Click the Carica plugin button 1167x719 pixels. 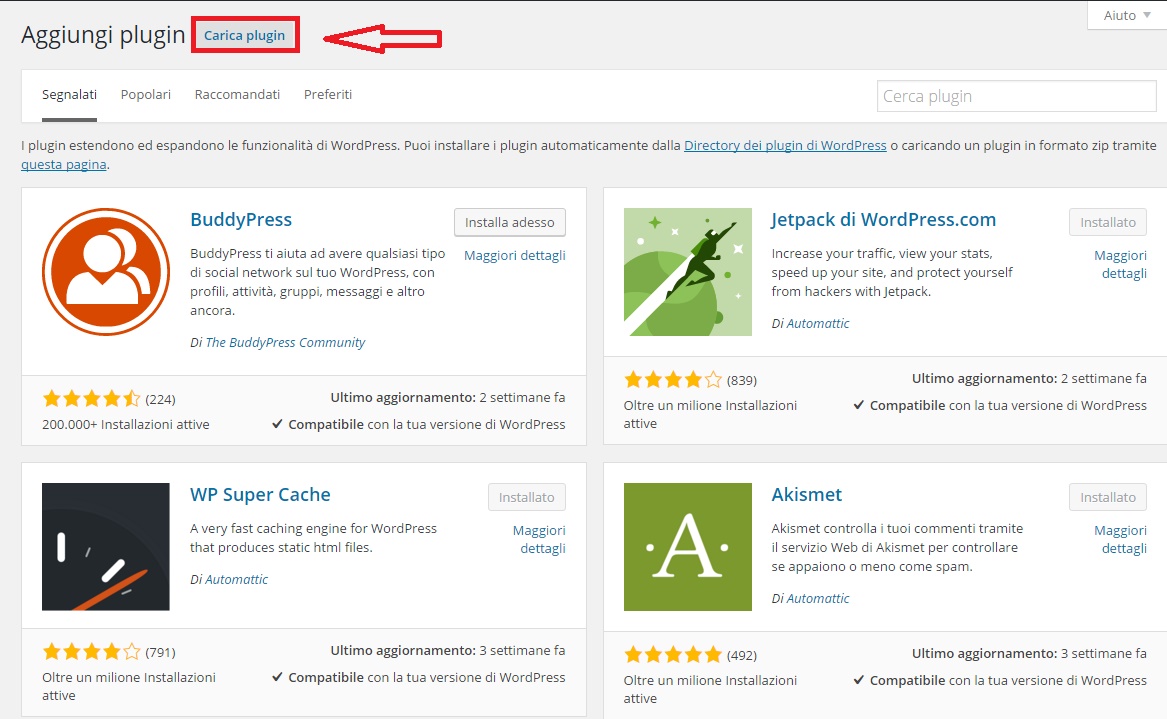tap(244, 35)
